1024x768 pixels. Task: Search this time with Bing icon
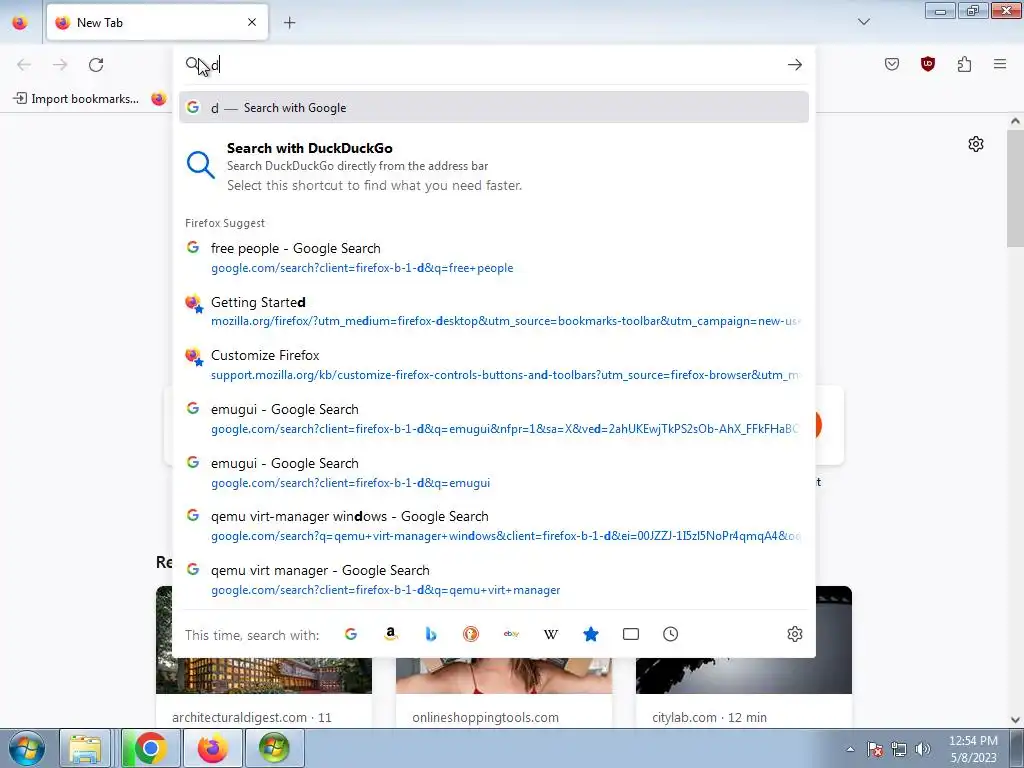430,634
